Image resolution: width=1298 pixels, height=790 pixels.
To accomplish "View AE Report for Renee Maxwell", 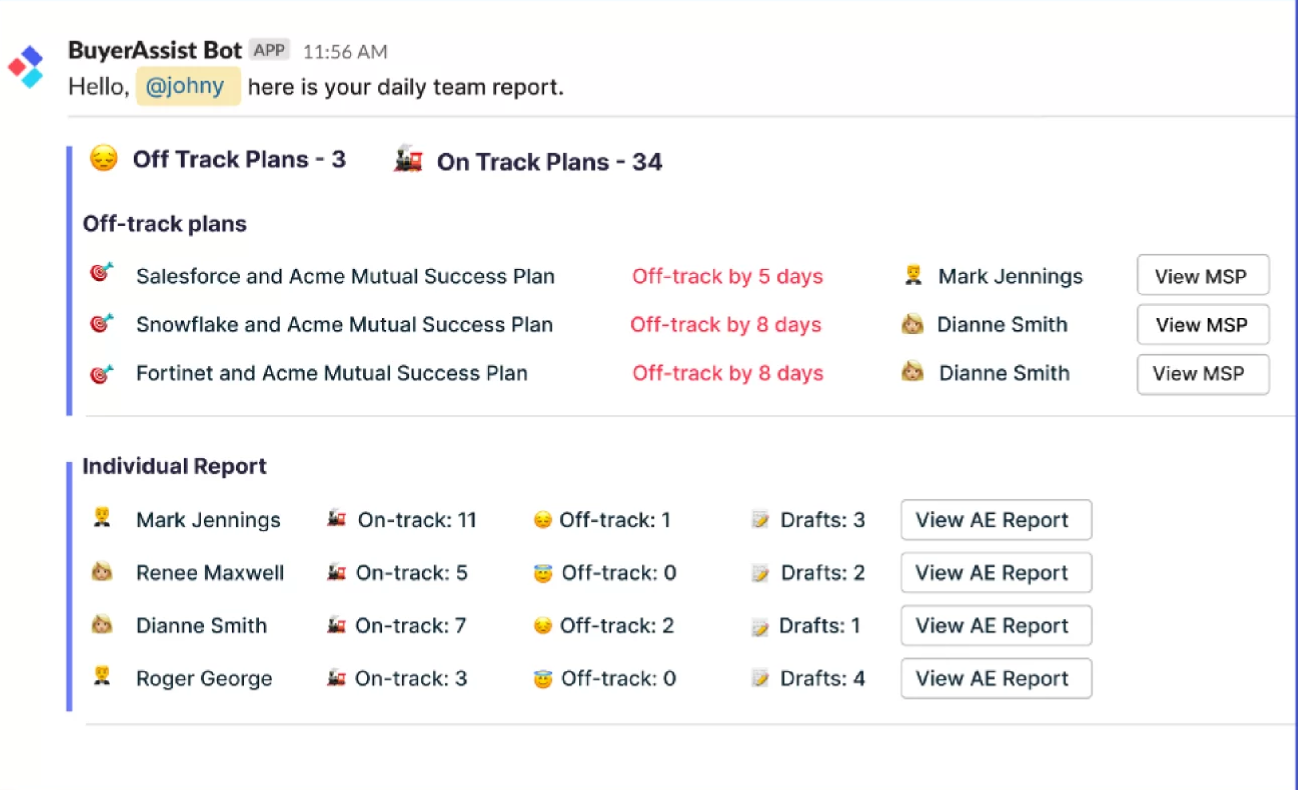I will [996, 573].
